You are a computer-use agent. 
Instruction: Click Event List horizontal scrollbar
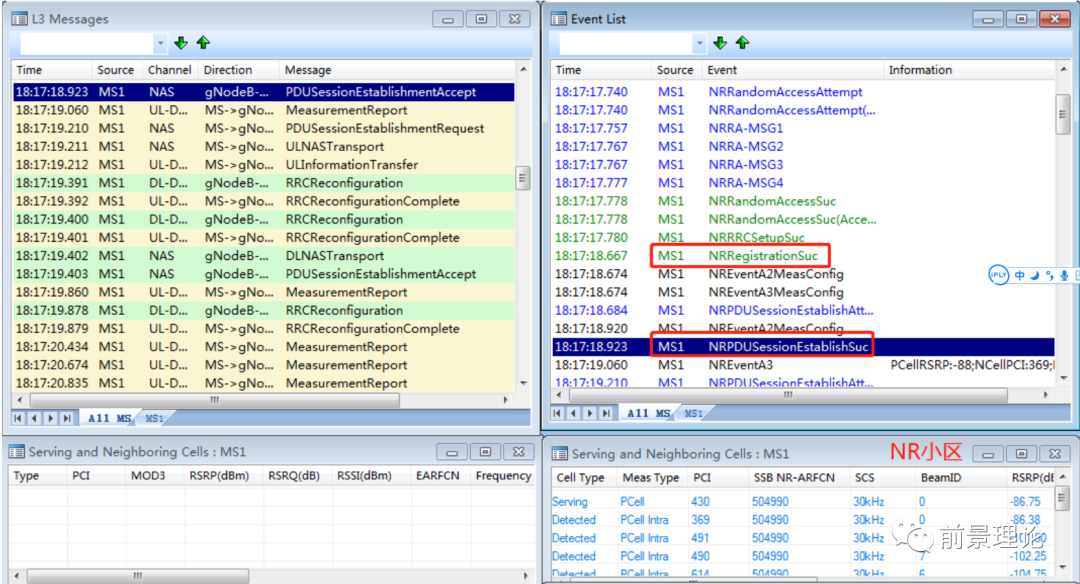[789, 395]
